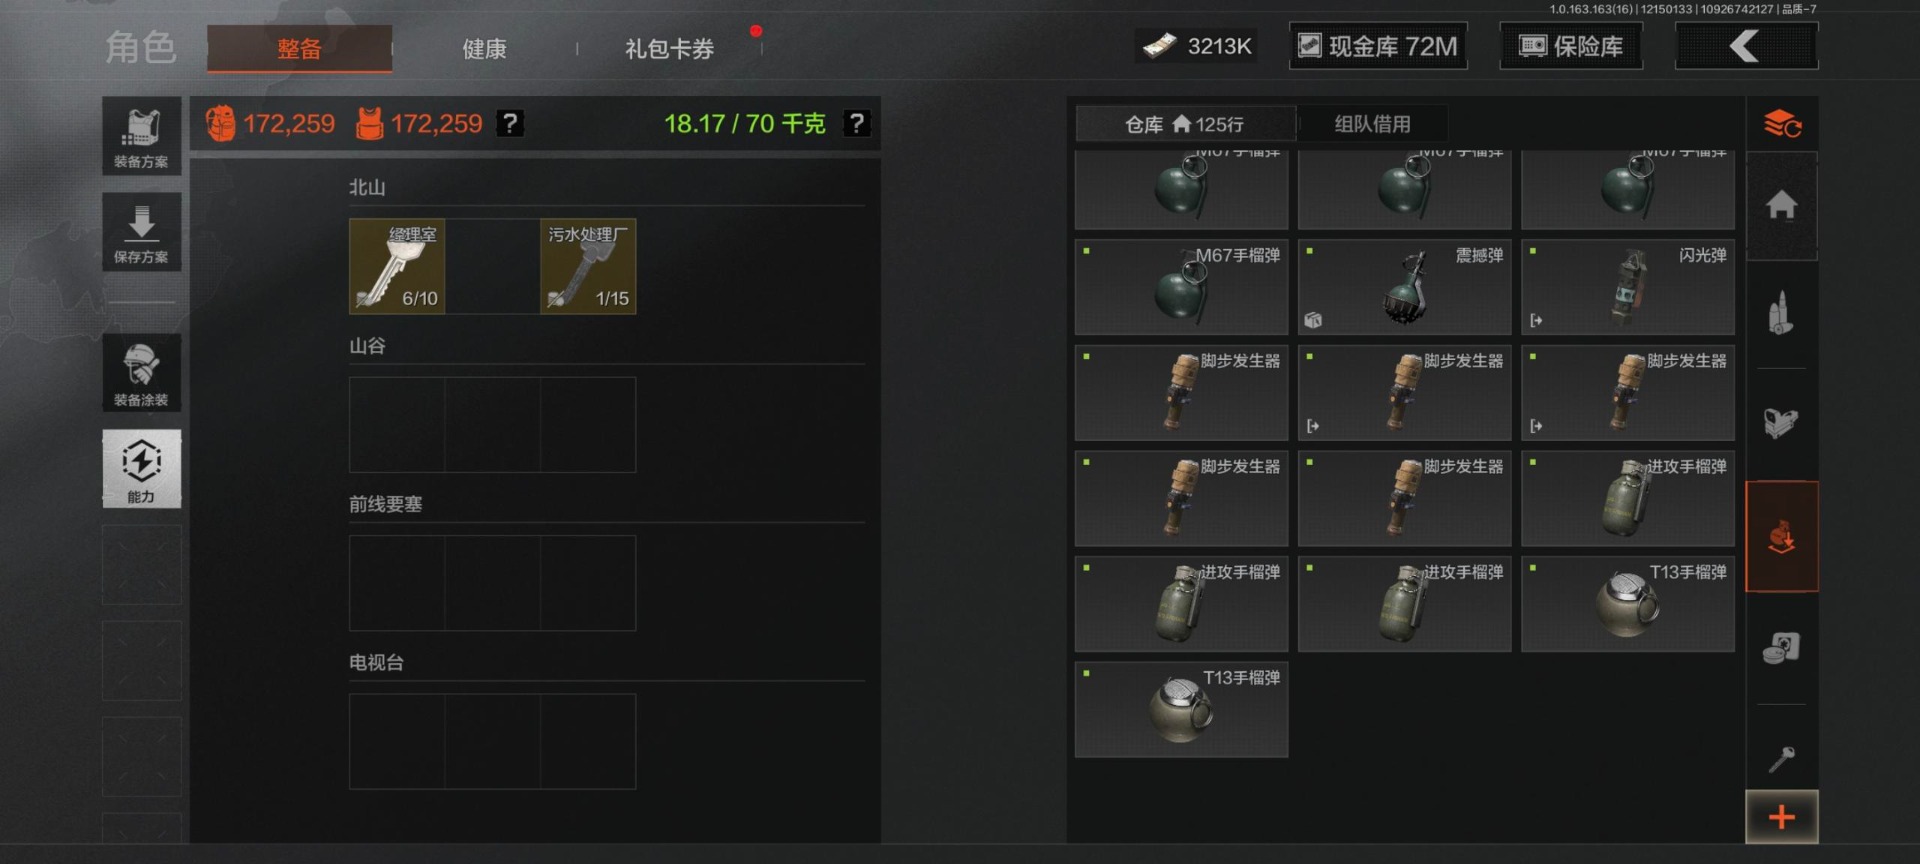The width and height of the screenshot is (1920, 864).
Task: Select the 闪光弹 flashbang item
Action: coord(1627,287)
